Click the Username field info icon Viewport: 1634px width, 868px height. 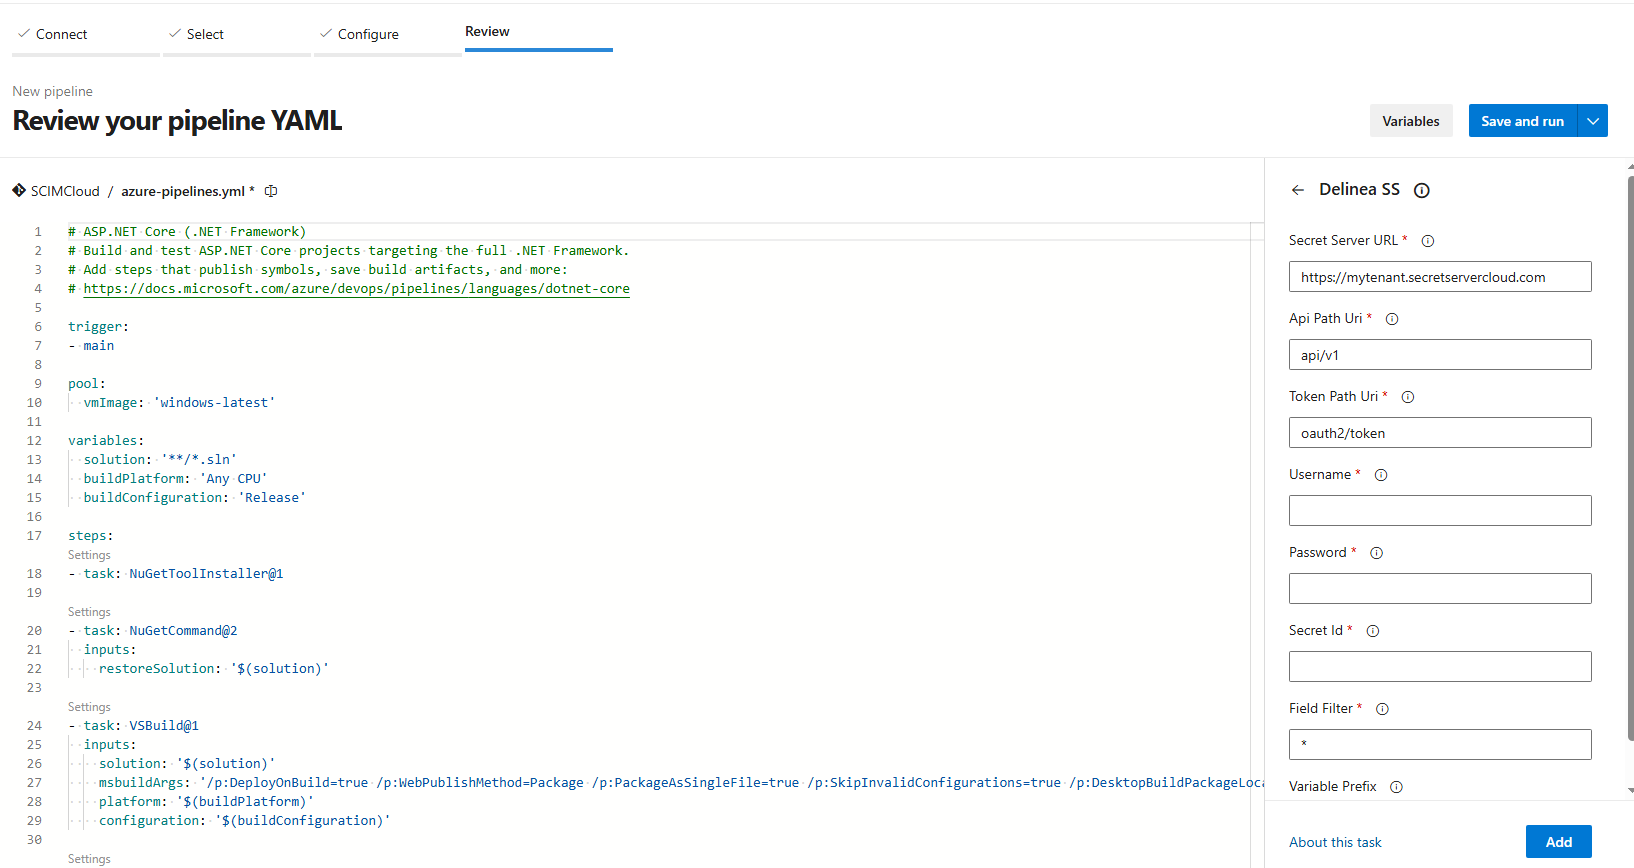click(x=1381, y=475)
